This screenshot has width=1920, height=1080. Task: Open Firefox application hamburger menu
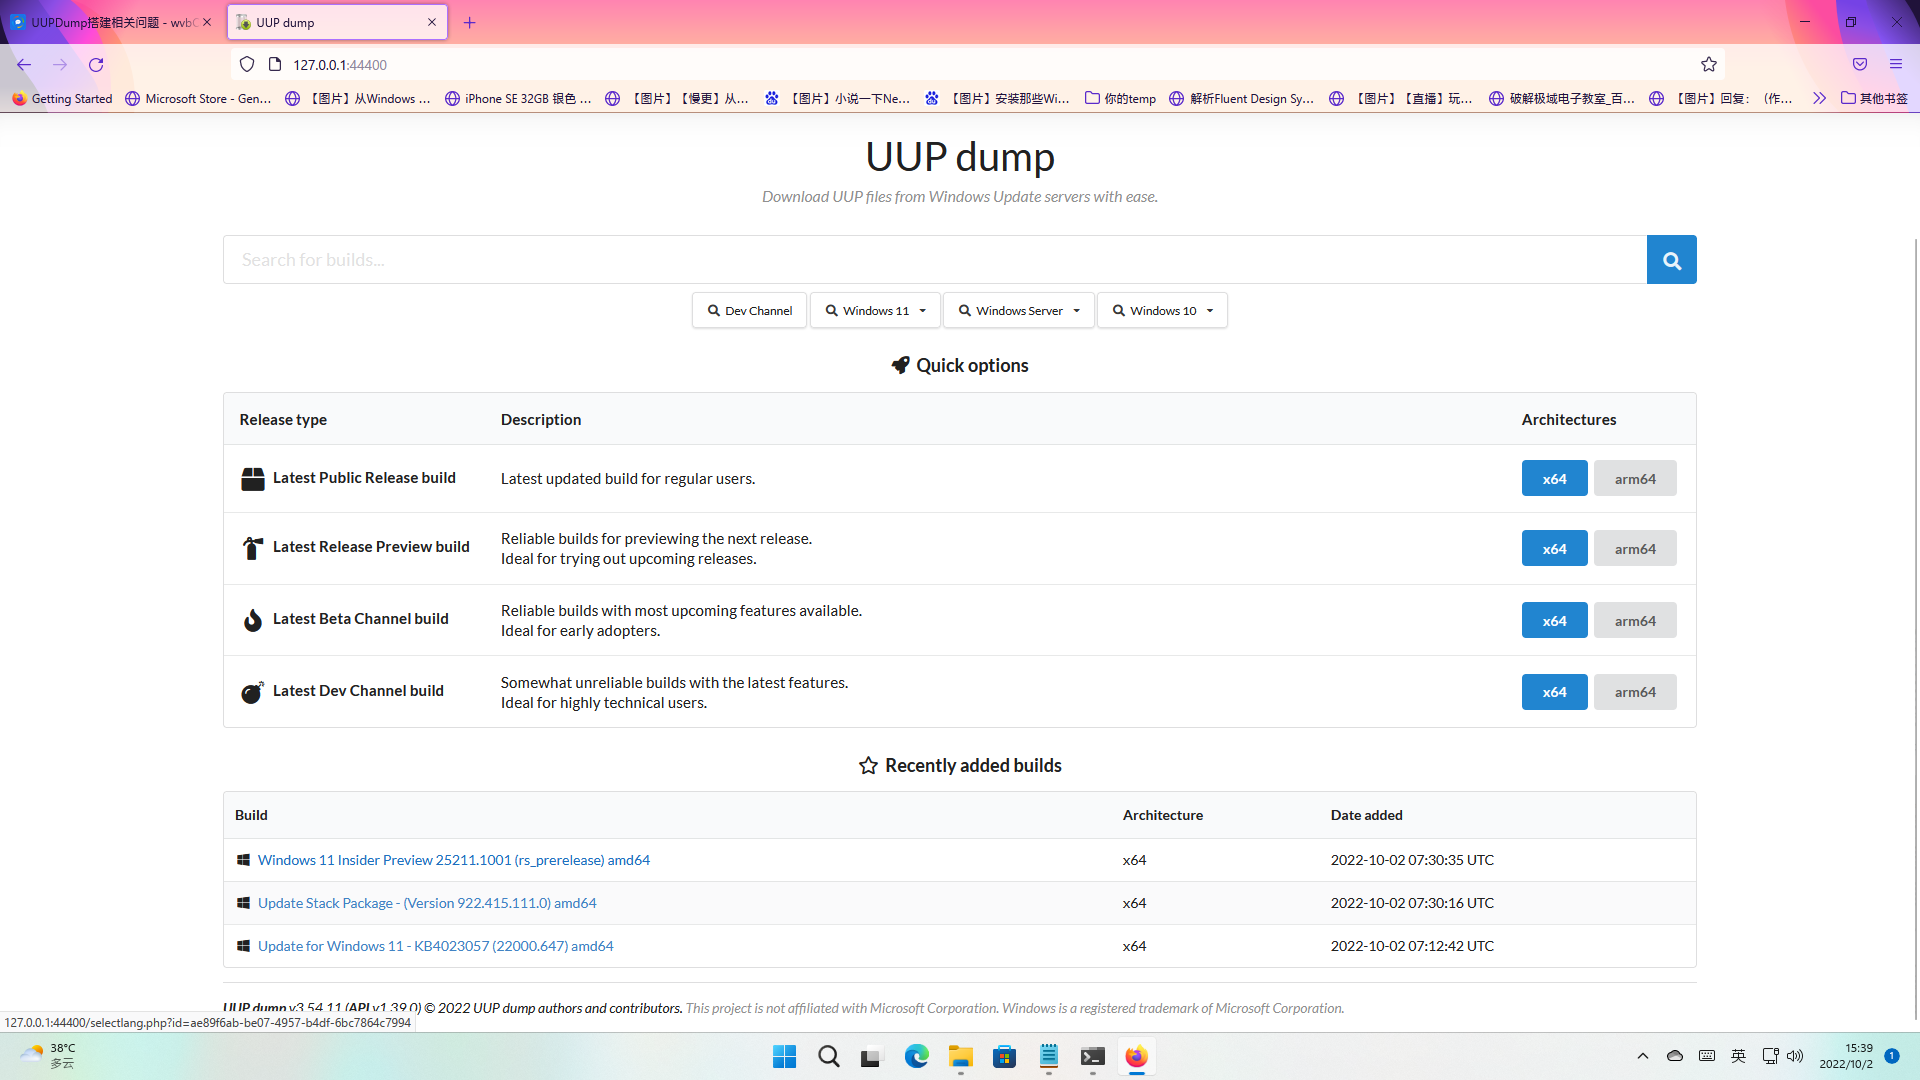(1896, 65)
